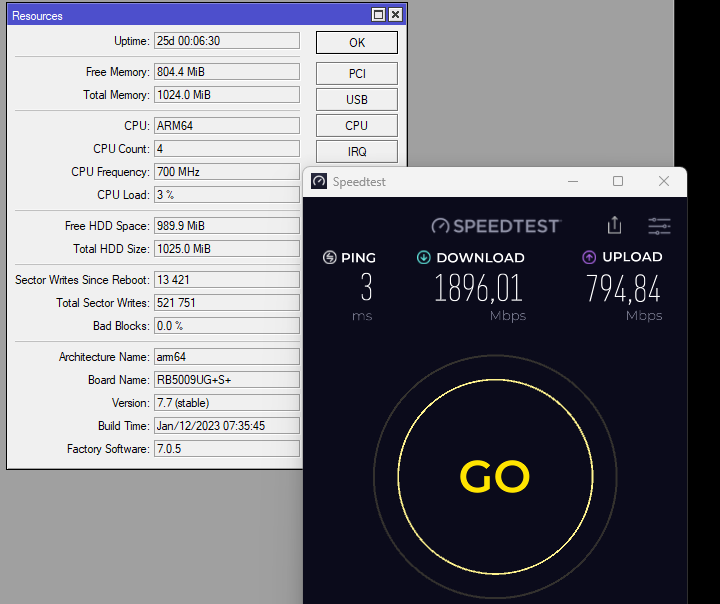Click the Architecture Name field
The width and height of the screenshot is (720, 604).
click(227, 356)
